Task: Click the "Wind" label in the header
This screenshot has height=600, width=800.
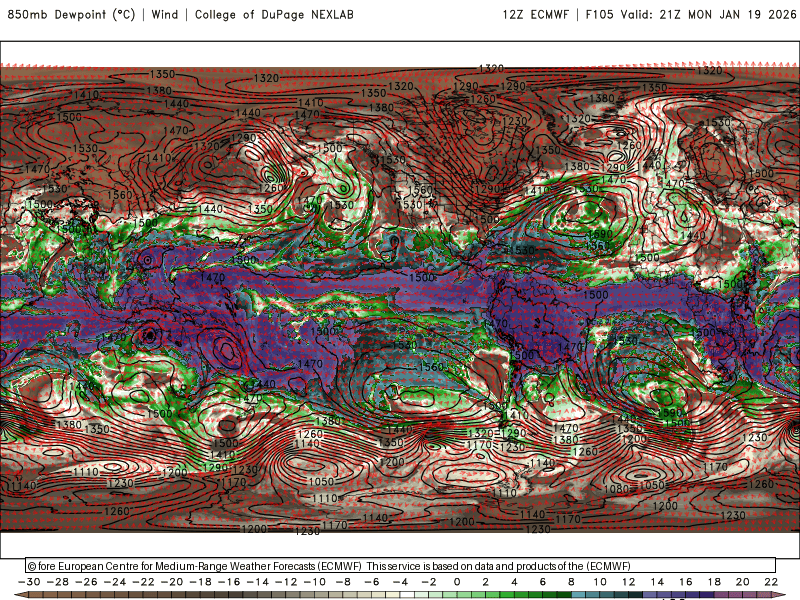Action: coord(165,14)
